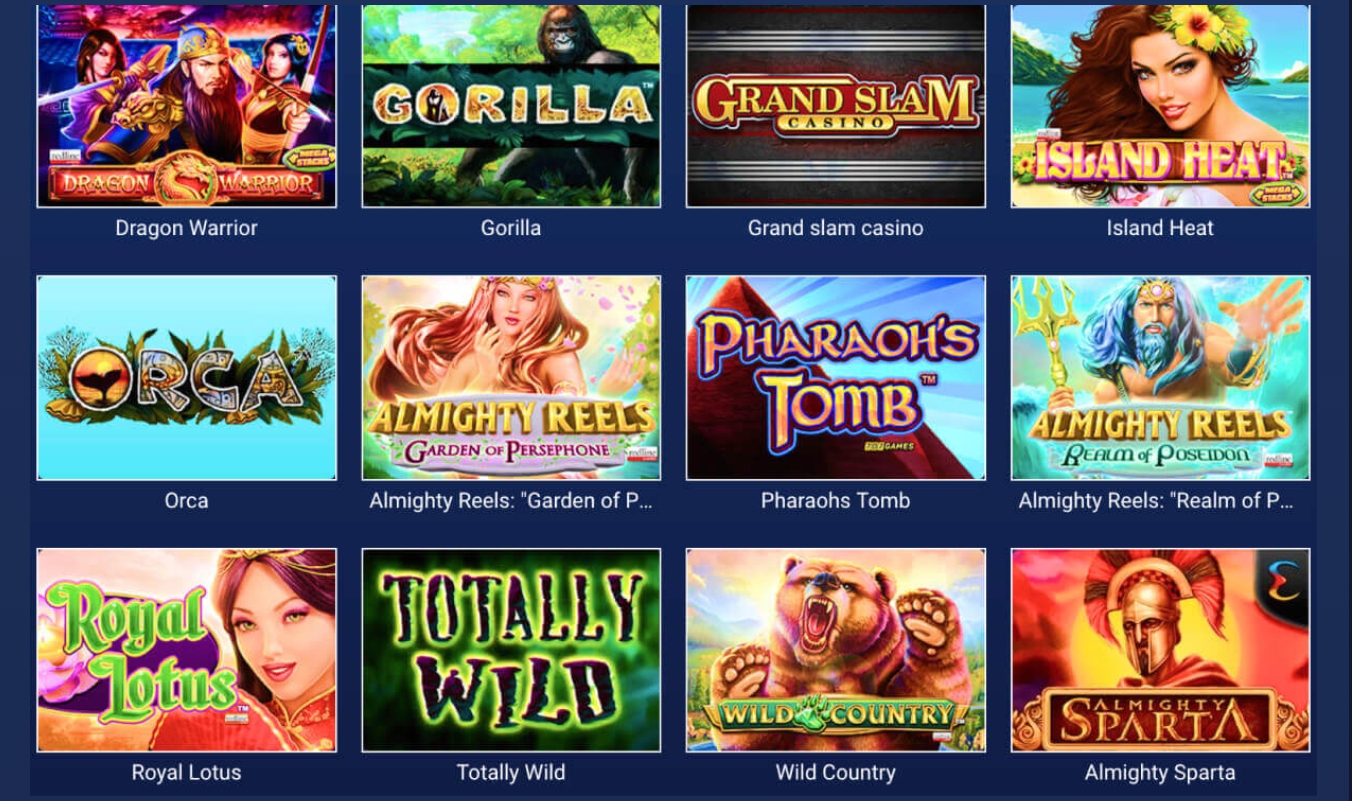
Task: Open Almighty Reels Garden of Persephone thumbnail
Action: coord(511,378)
